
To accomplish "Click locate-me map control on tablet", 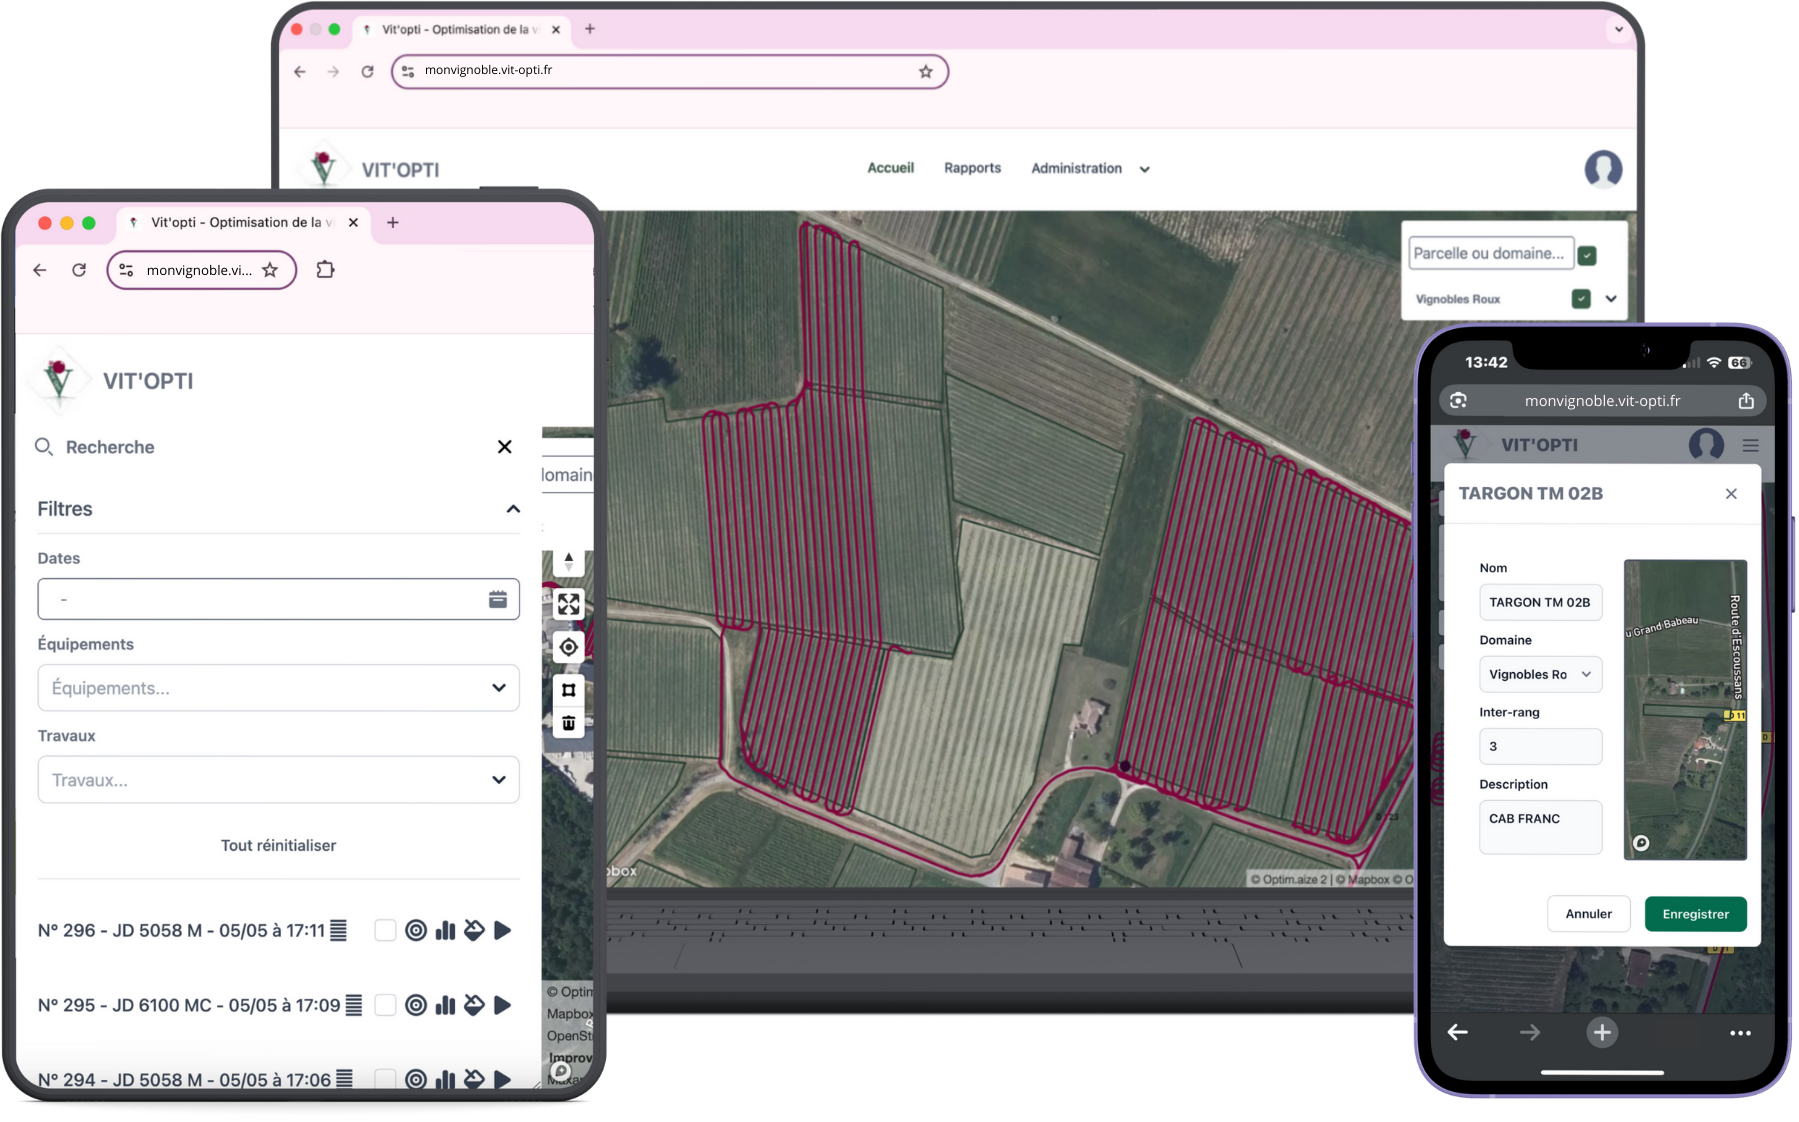I will [x=568, y=647].
